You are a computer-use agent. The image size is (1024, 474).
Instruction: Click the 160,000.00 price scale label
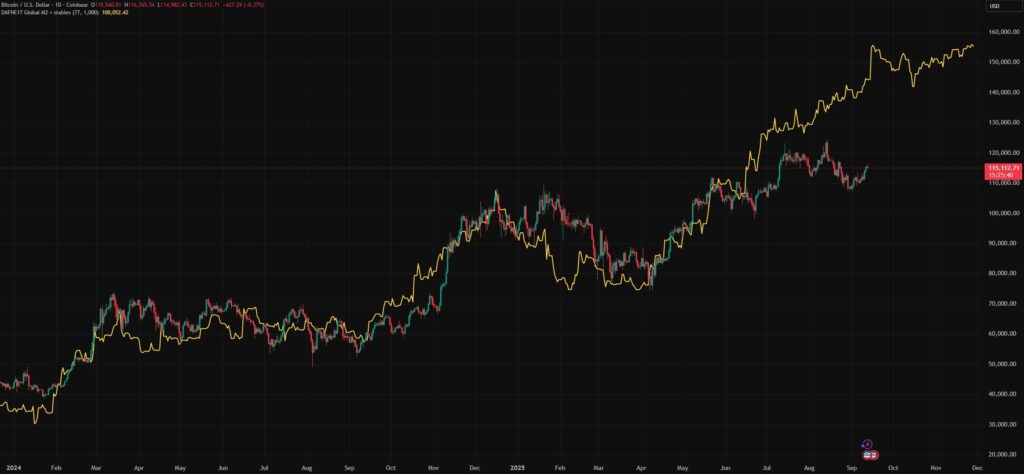point(1002,32)
